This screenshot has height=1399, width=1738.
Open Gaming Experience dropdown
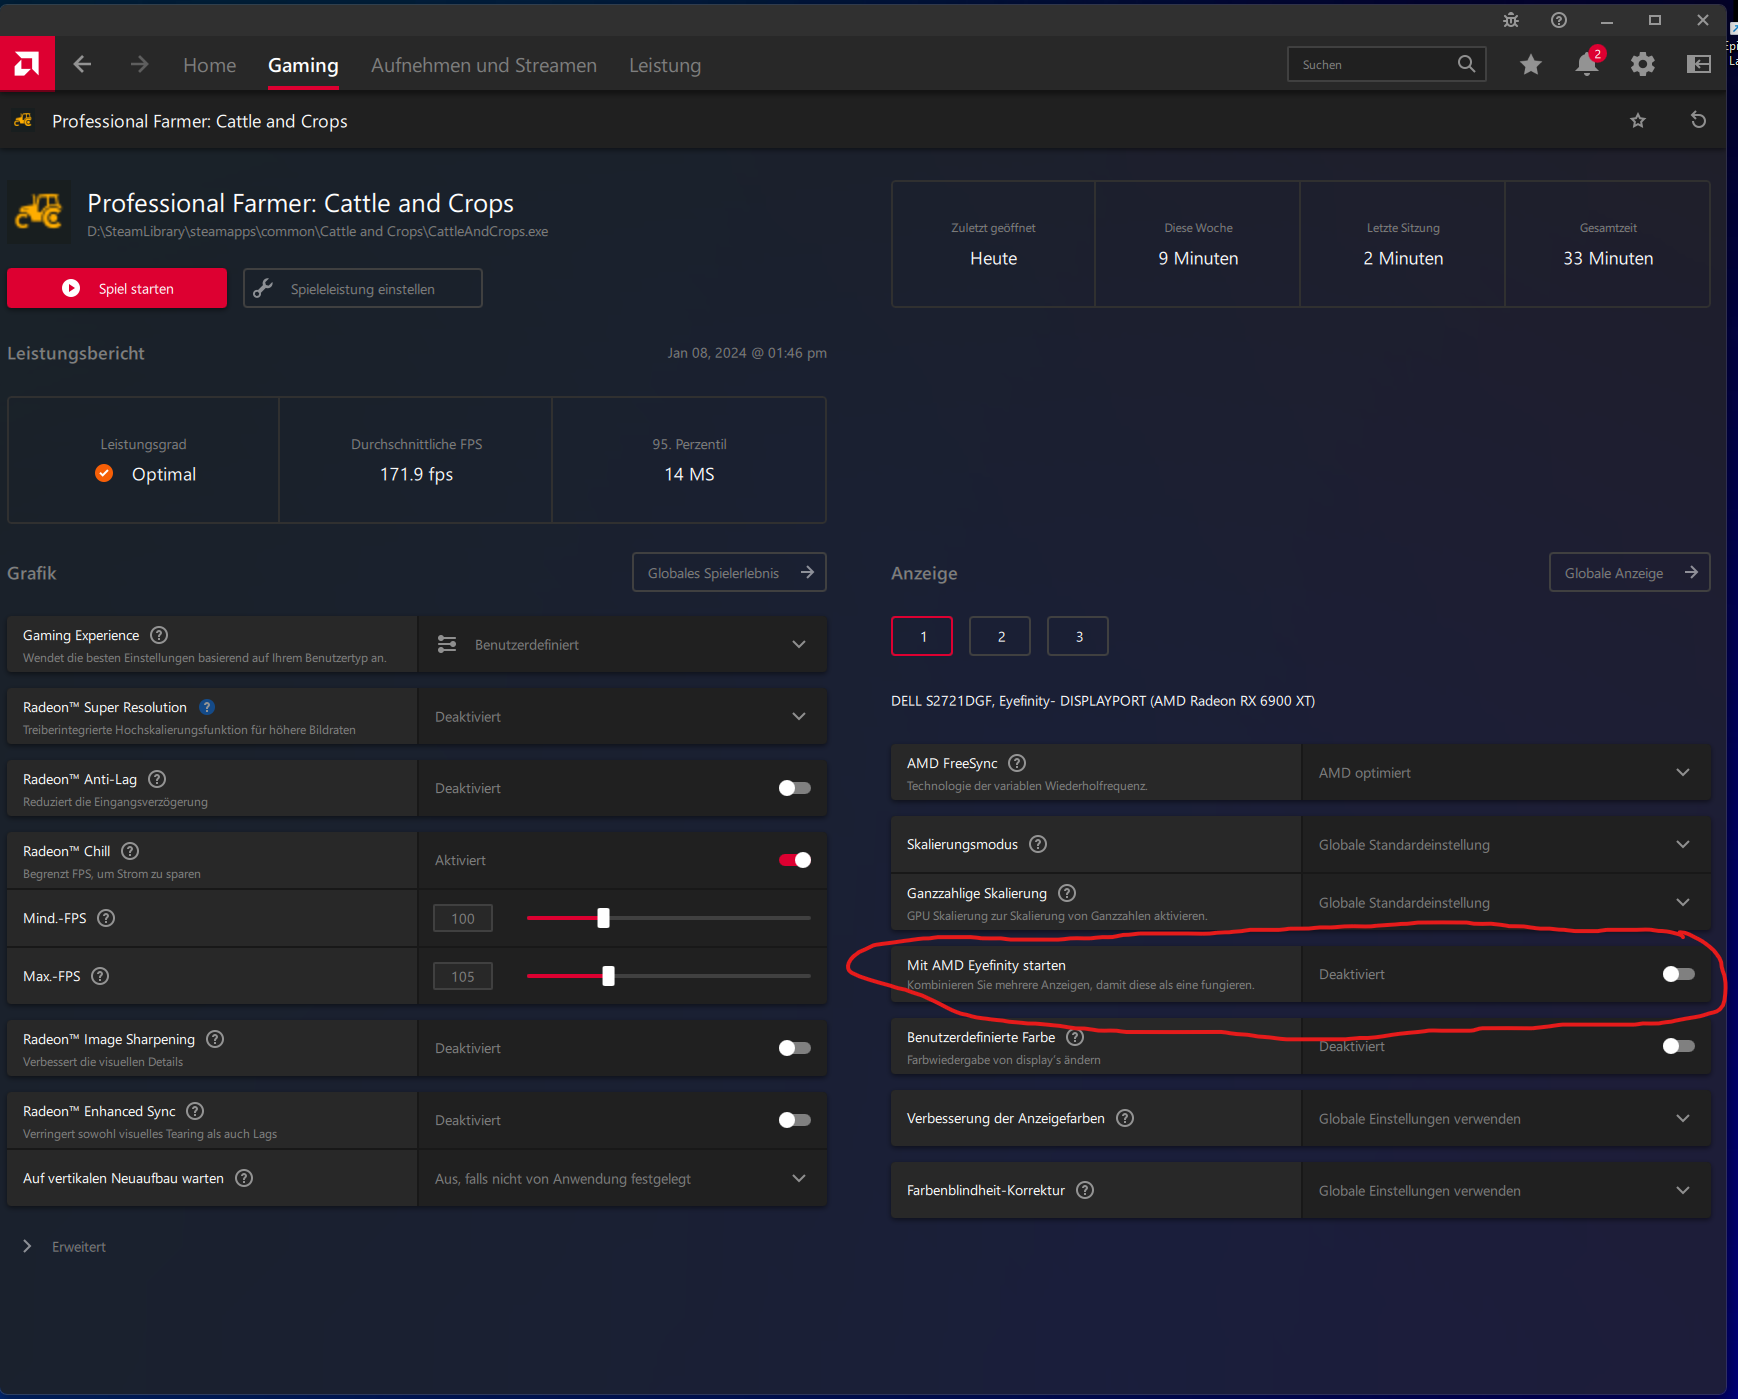click(623, 645)
